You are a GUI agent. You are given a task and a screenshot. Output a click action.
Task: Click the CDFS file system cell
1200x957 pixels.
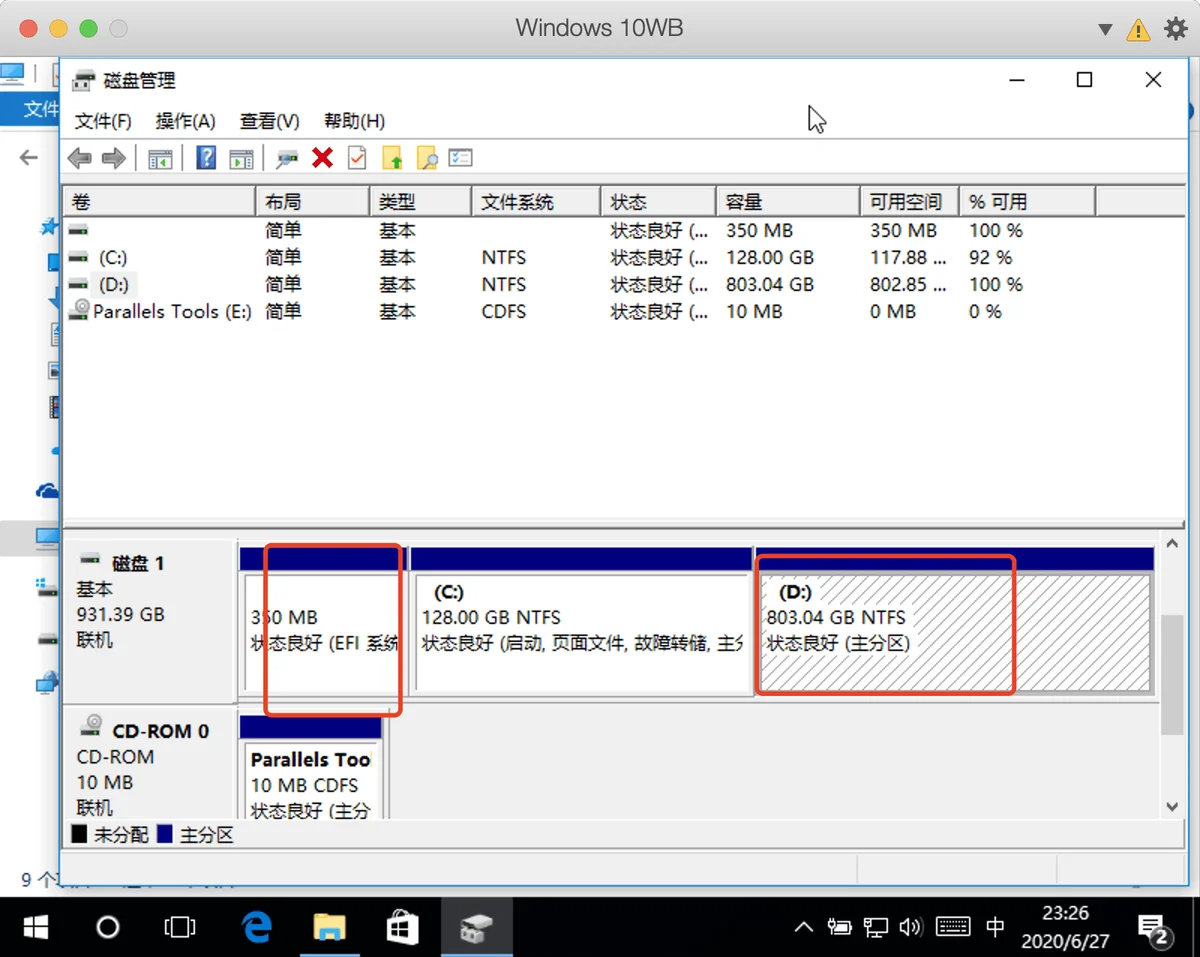(x=503, y=311)
